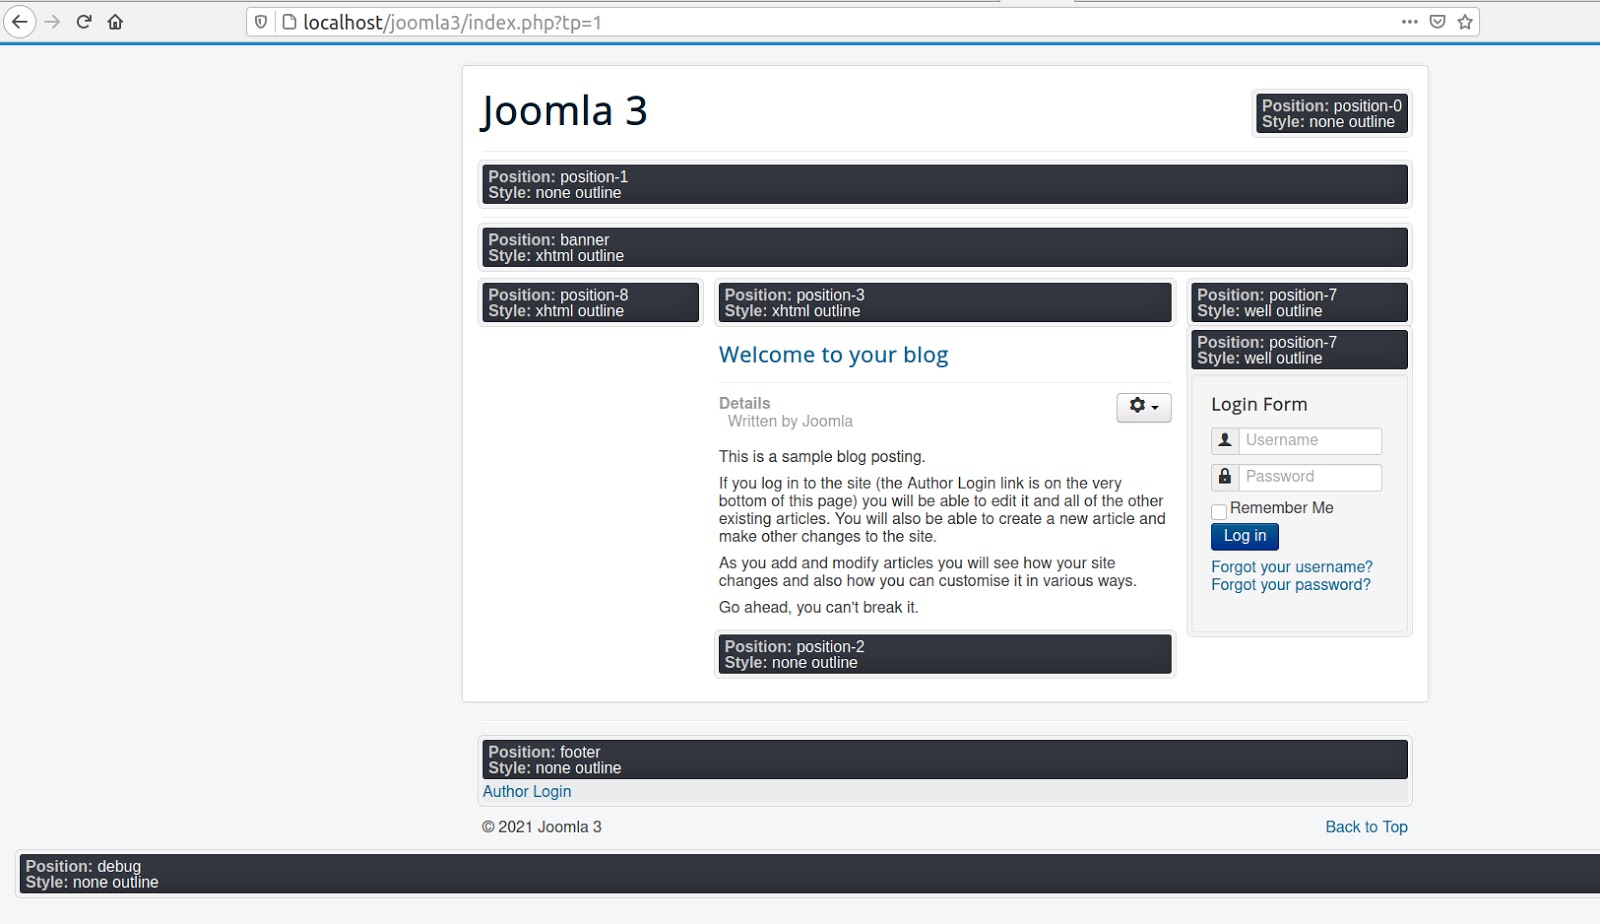Jump to top via Back to Top link

tap(1366, 827)
